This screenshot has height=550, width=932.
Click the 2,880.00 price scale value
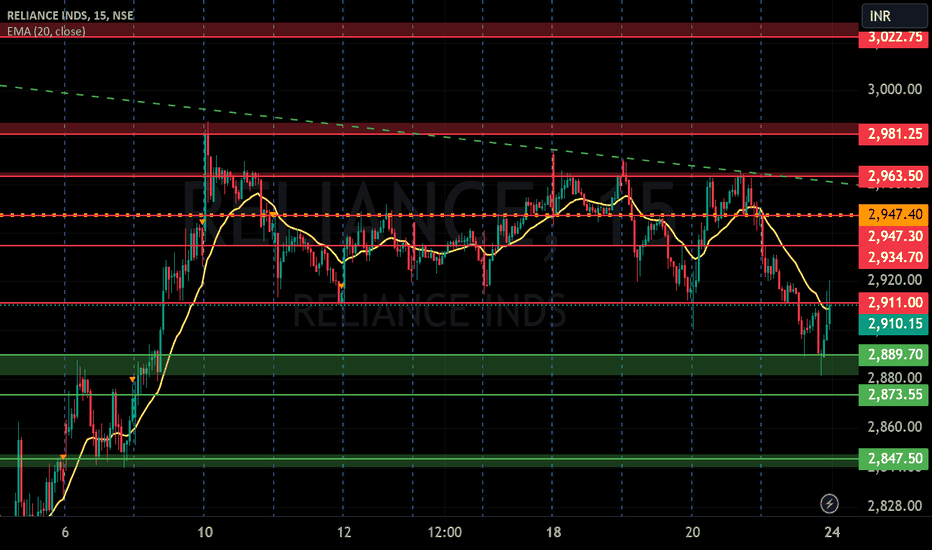895,378
